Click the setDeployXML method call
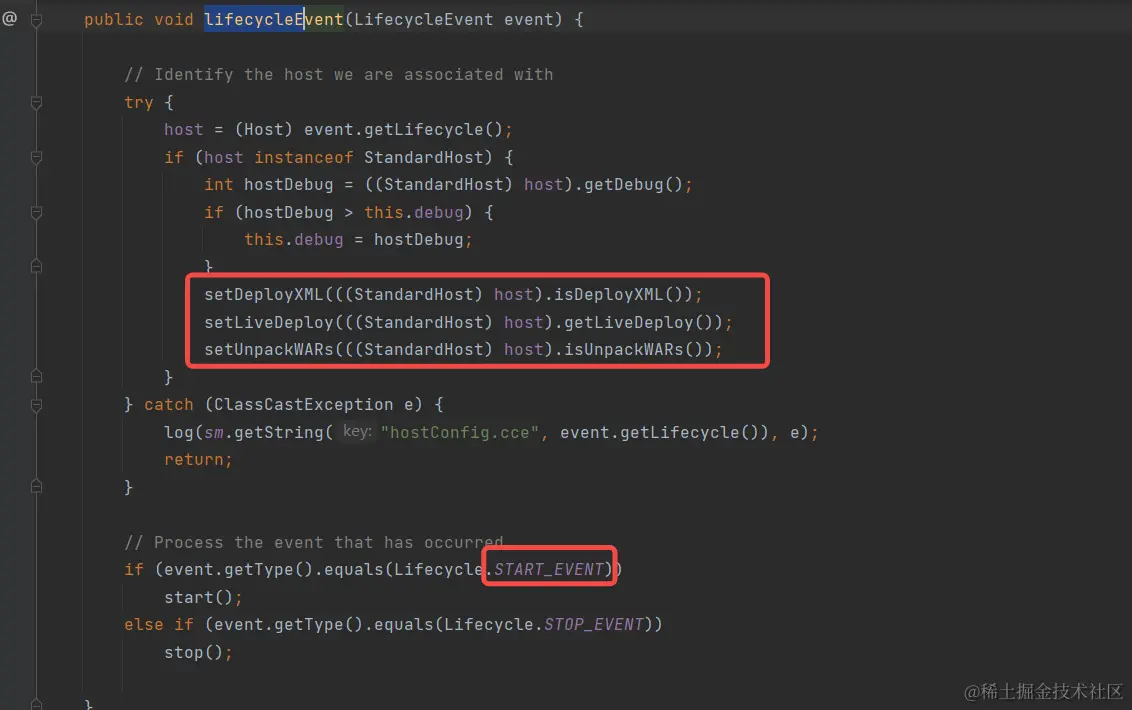1132x710 pixels. point(264,294)
